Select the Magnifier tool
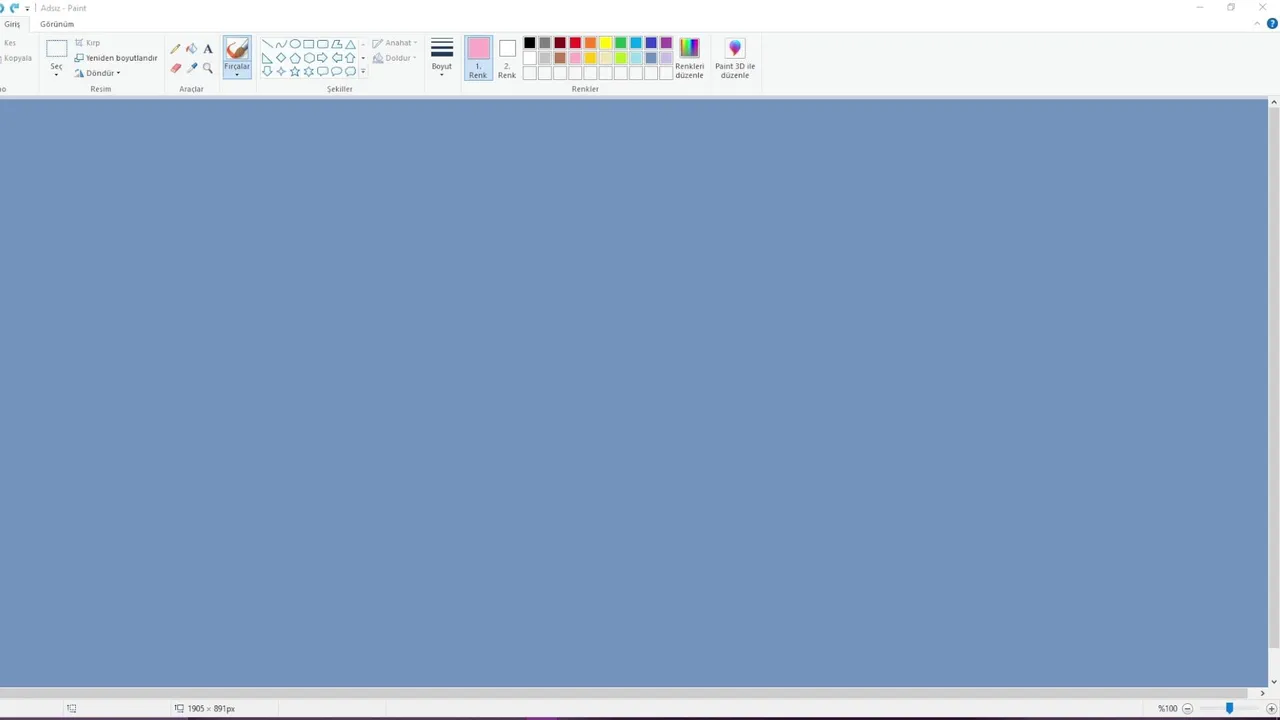The height and width of the screenshot is (720, 1280). [x=208, y=68]
